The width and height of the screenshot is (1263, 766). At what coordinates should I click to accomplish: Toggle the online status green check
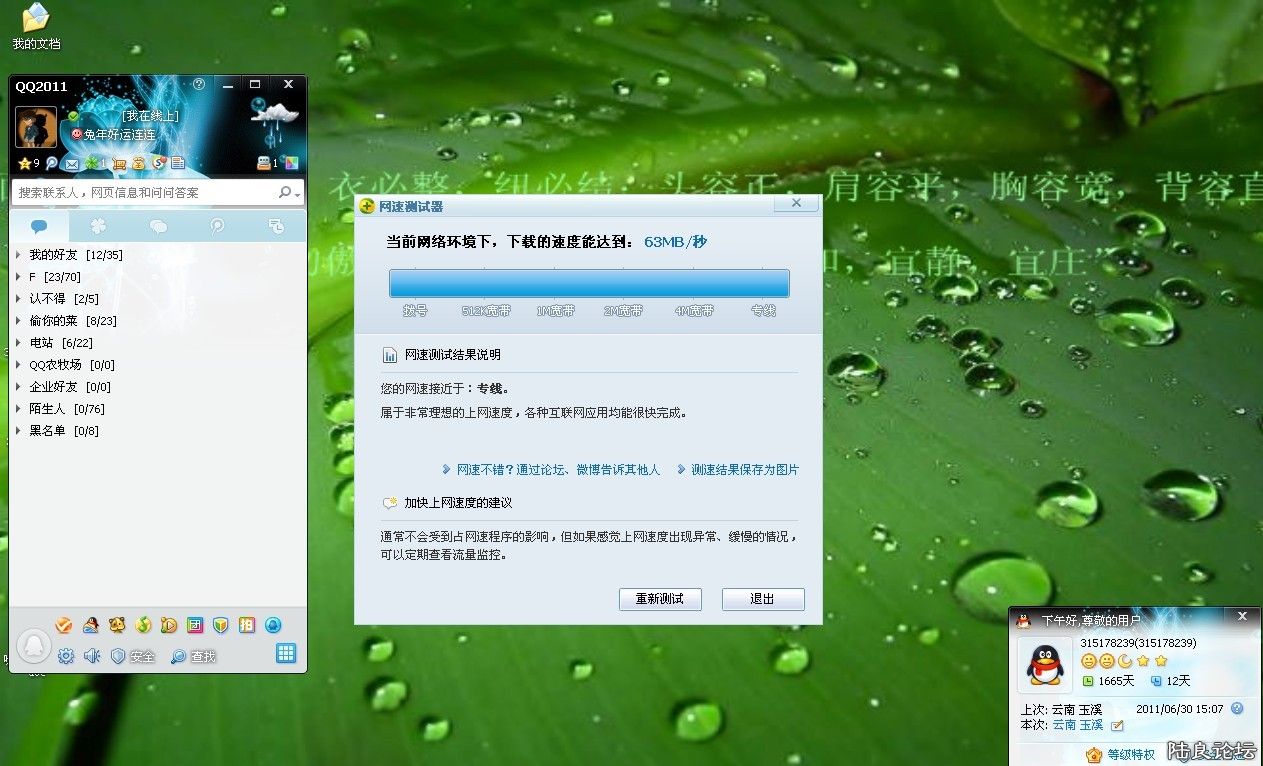[x=73, y=116]
